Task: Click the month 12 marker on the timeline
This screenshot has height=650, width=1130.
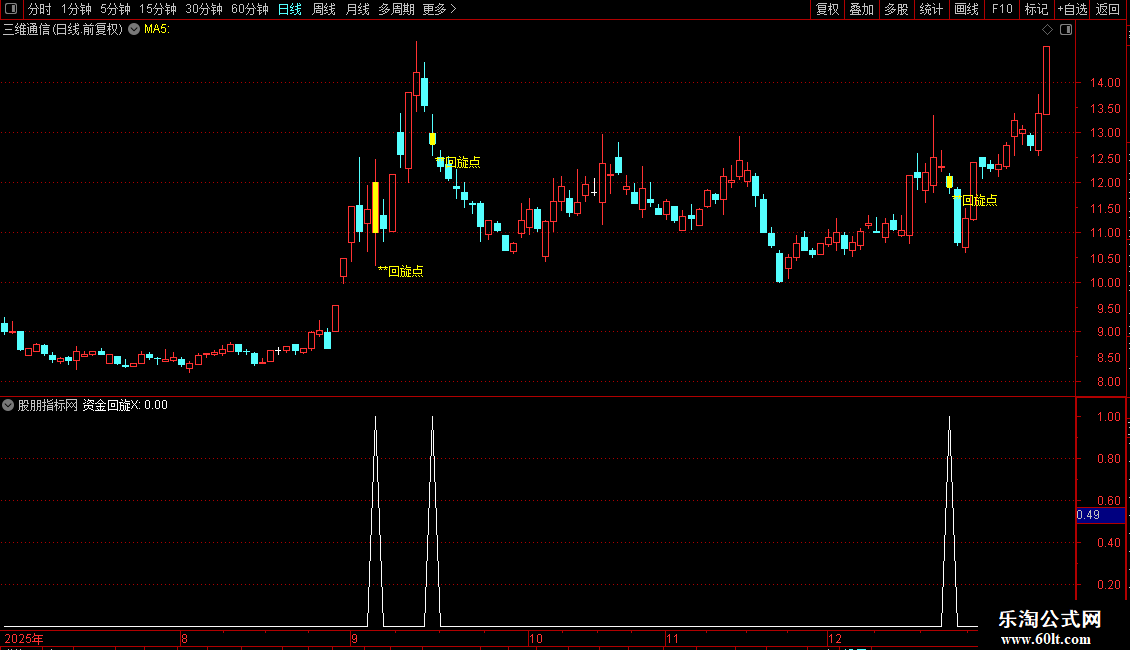Action: click(835, 638)
